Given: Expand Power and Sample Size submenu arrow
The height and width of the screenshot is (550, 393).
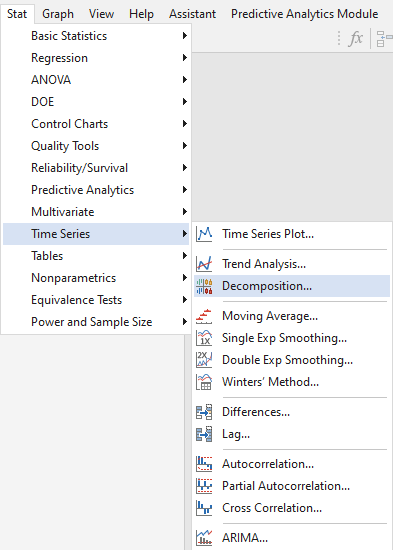Looking at the screenshot, I should (x=185, y=322).
